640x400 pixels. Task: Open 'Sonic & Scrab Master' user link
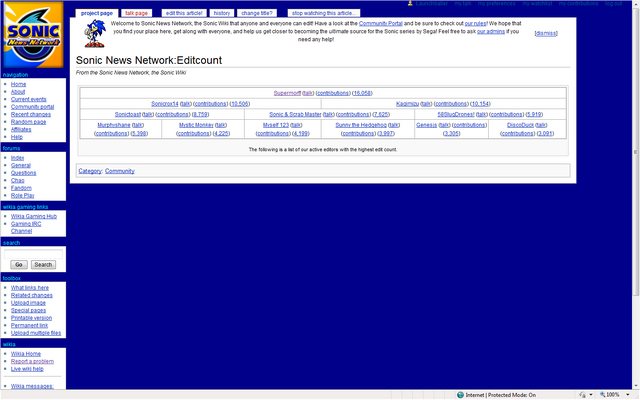(x=295, y=114)
